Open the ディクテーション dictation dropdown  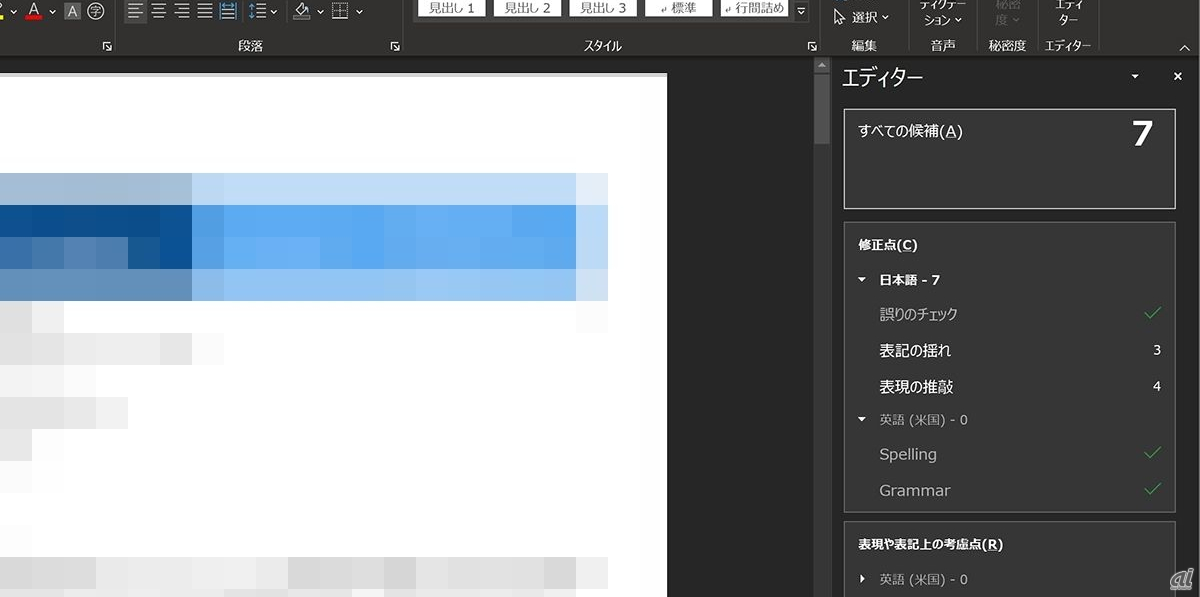942,13
